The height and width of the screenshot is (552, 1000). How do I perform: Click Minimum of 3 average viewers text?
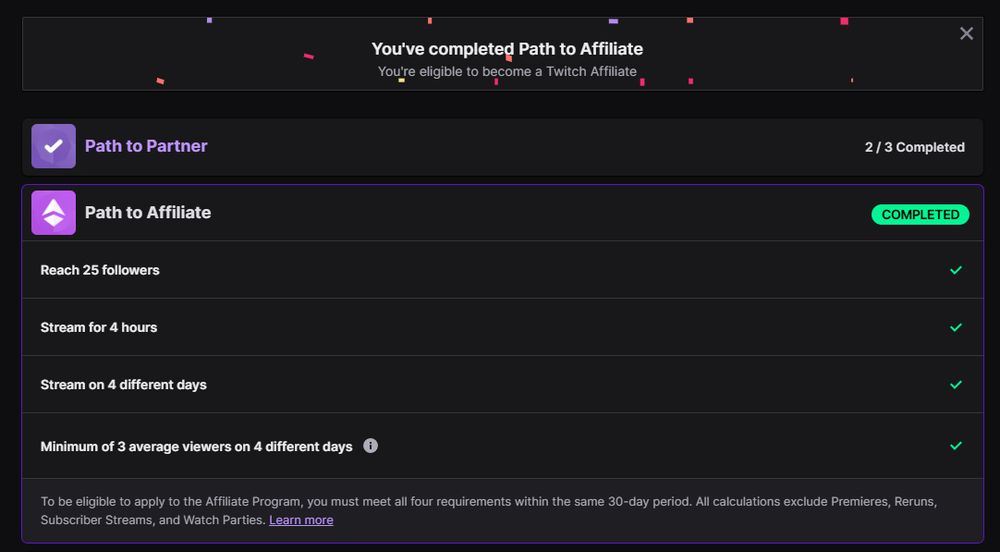click(x=196, y=447)
